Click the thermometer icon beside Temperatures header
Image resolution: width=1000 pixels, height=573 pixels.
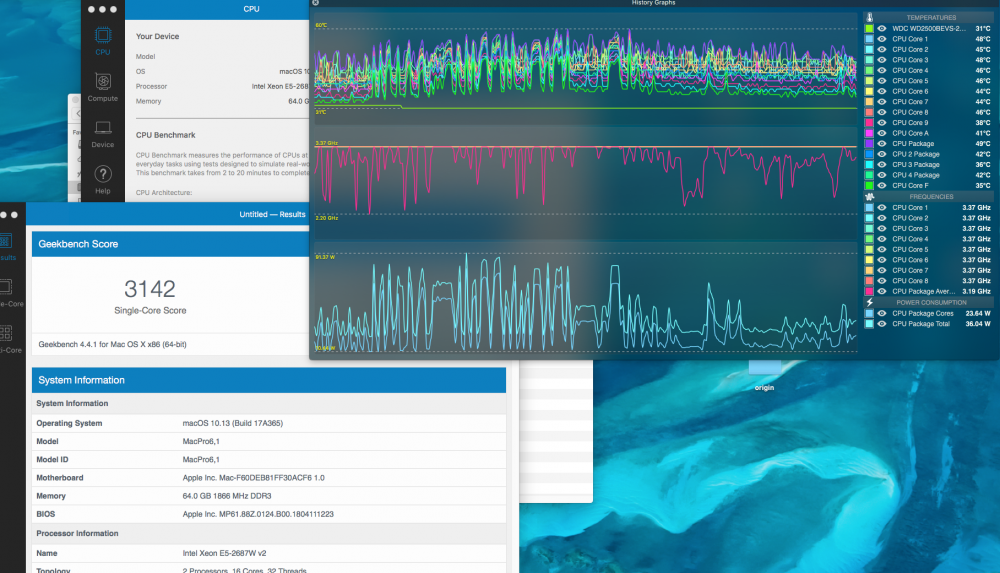pyautogui.click(x=869, y=17)
